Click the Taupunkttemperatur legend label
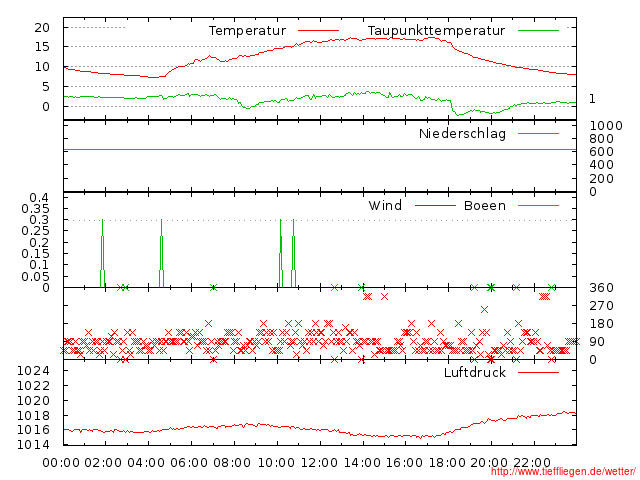This screenshot has width=640, height=480. tap(436, 31)
